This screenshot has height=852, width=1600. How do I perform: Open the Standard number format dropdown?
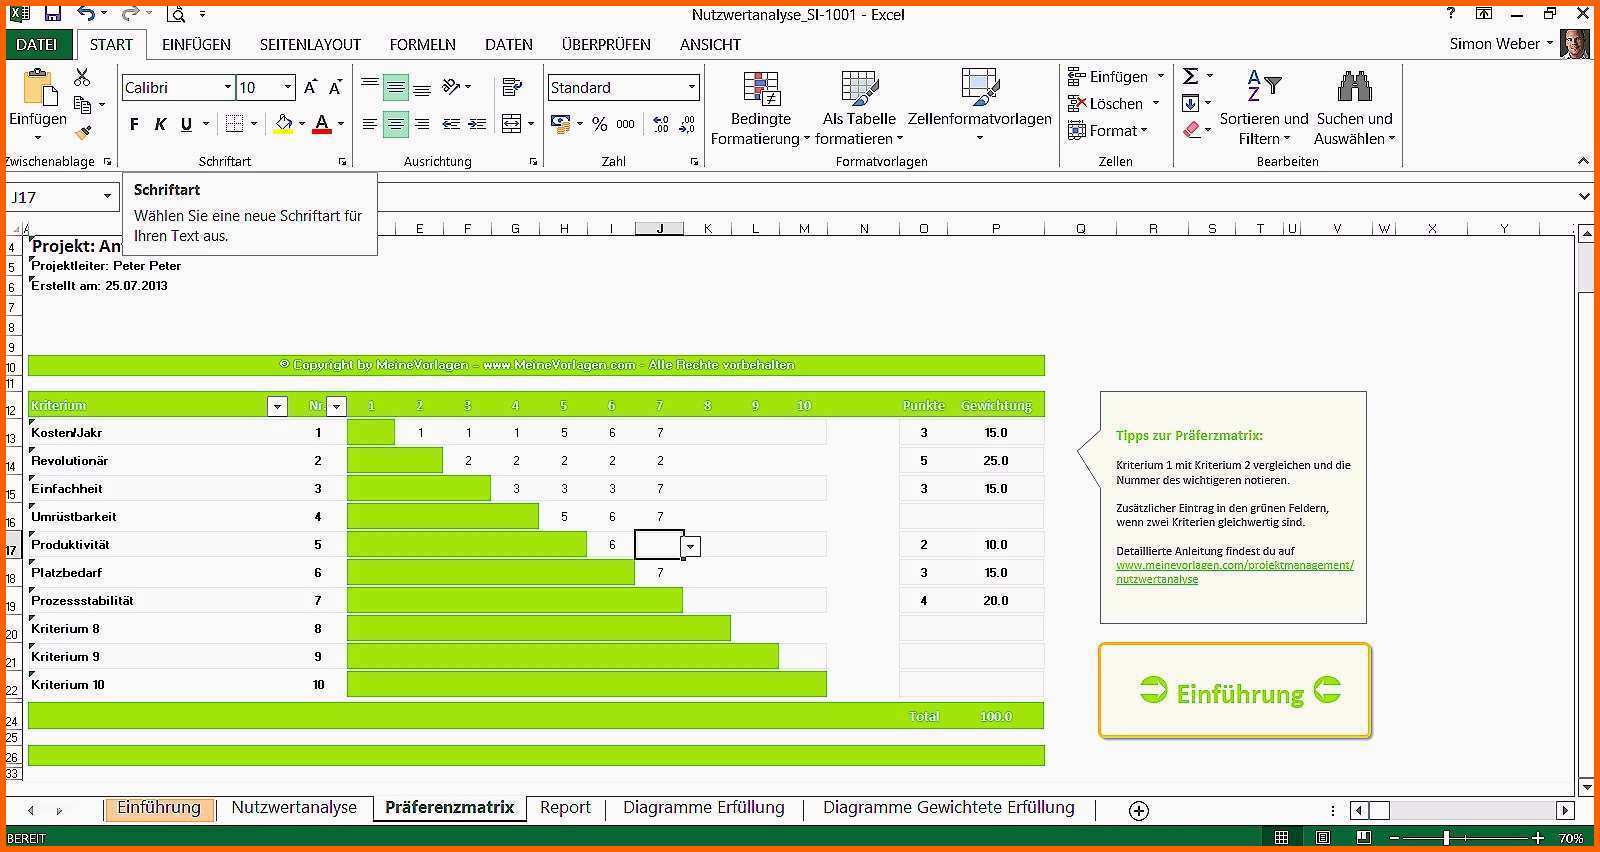691,88
